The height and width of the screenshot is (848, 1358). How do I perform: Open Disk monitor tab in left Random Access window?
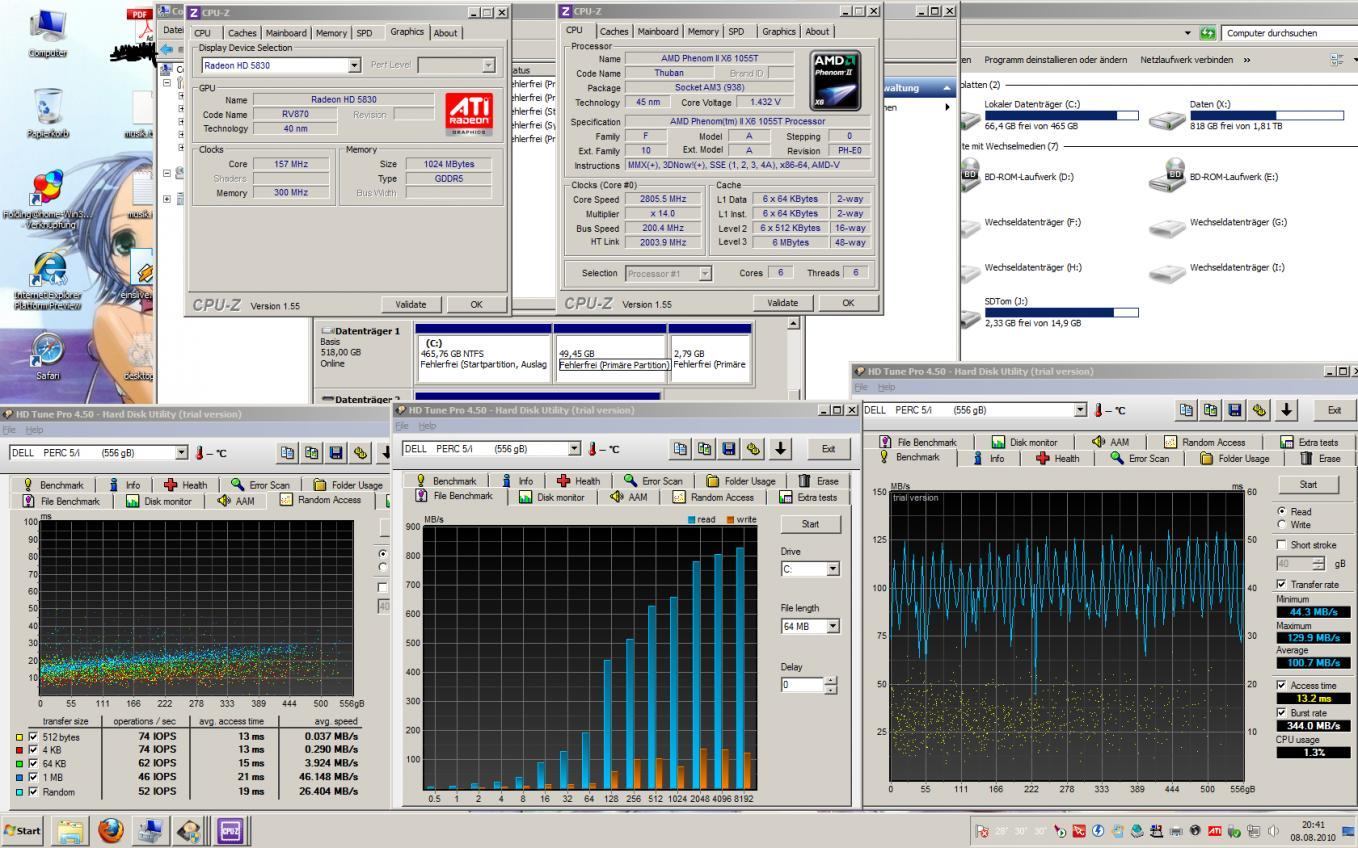pos(158,501)
